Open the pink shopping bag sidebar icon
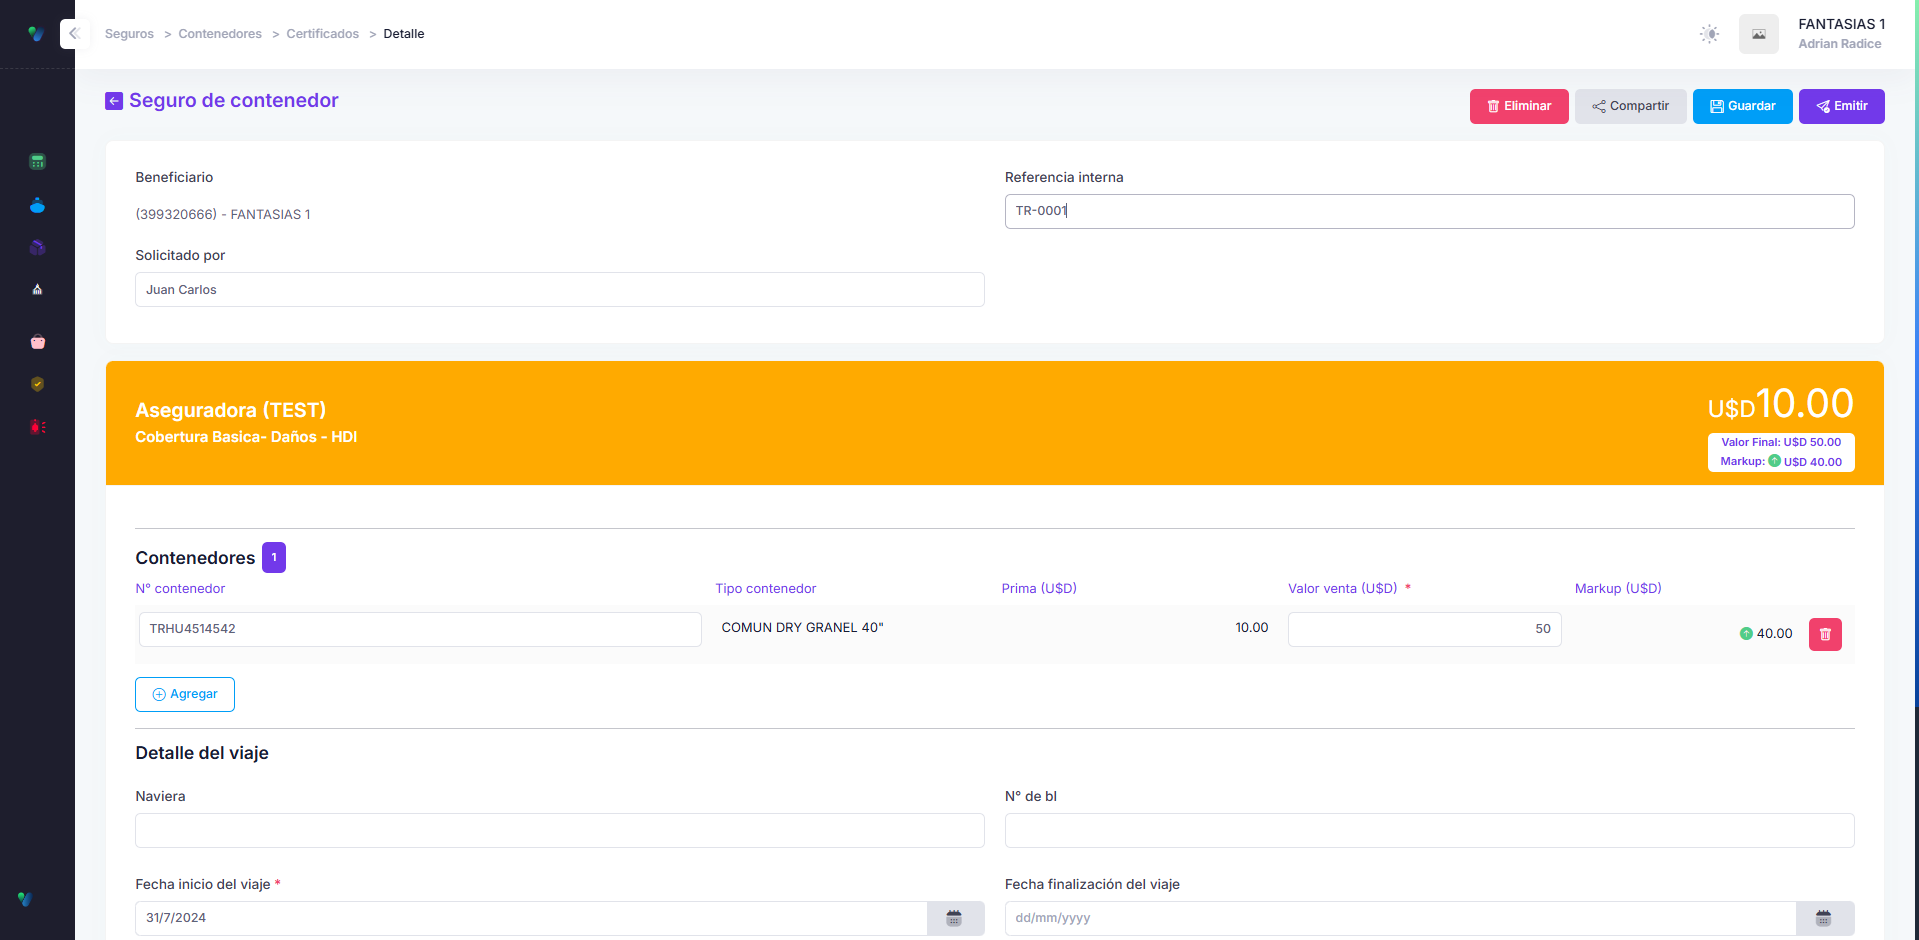The width and height of the screenshot is (1919, 940). (x=37, y=342)
